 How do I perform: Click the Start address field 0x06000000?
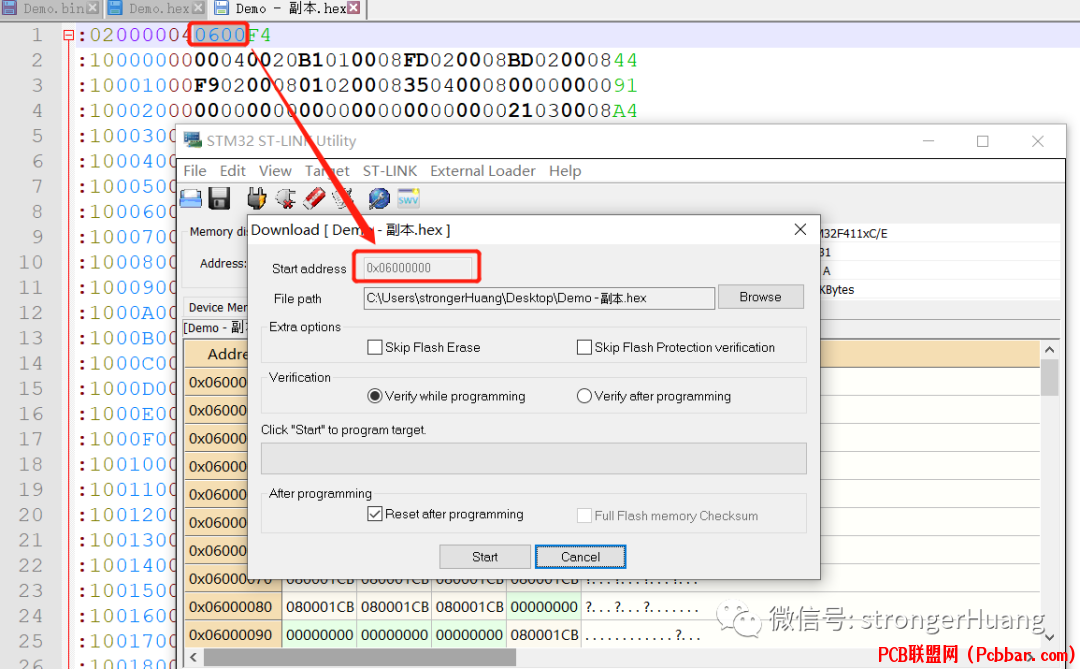coord(417,268)
